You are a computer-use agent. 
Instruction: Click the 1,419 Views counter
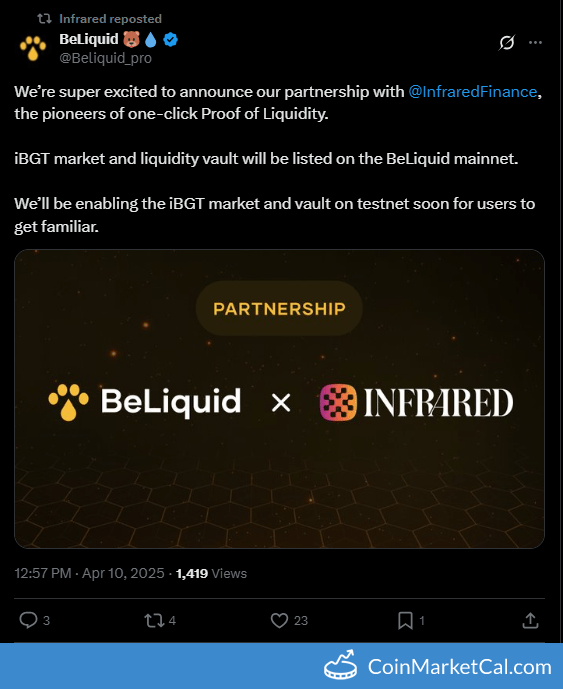click(x=211, y=573)
